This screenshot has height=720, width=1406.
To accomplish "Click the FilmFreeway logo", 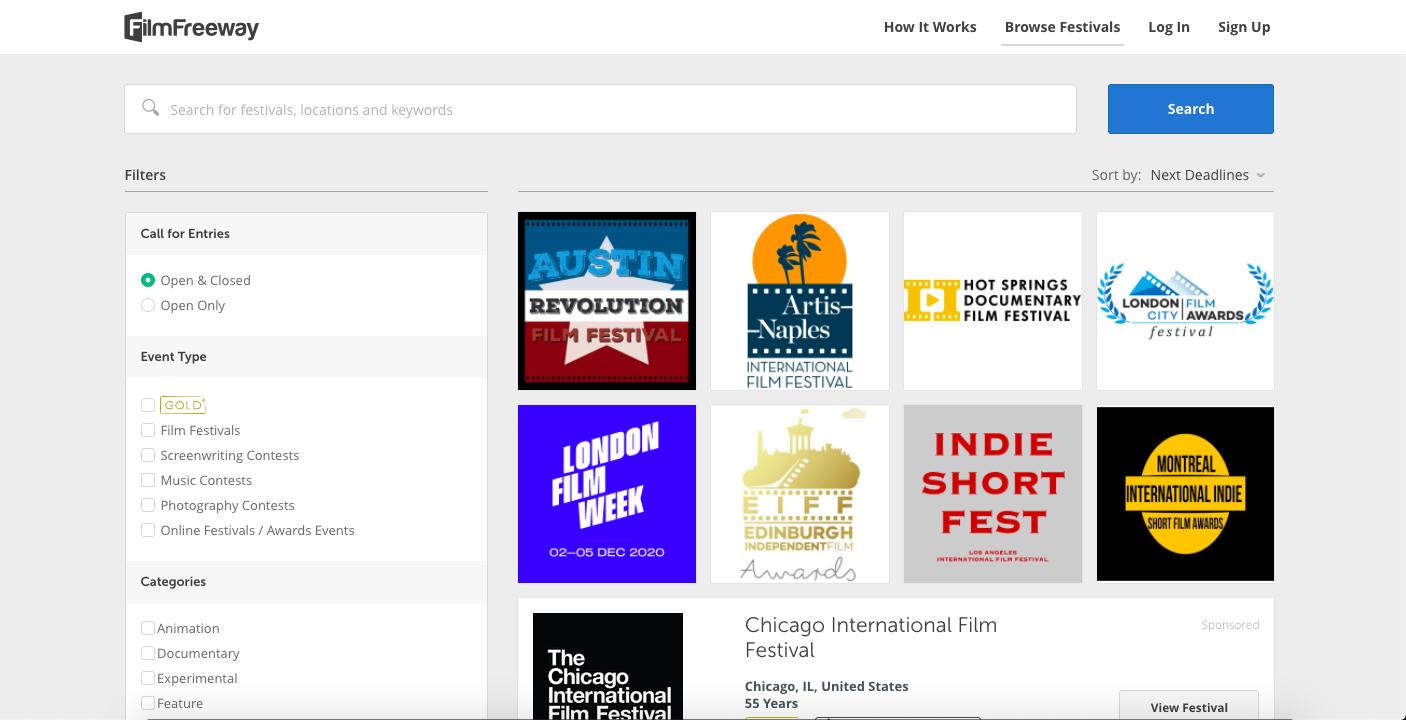I will click(191, 27).
